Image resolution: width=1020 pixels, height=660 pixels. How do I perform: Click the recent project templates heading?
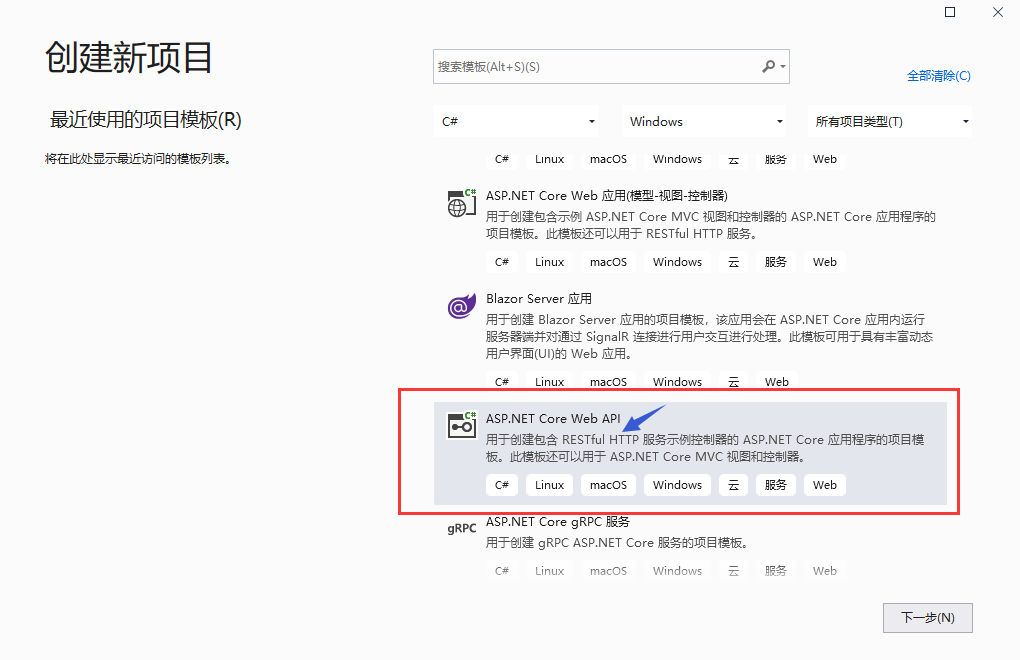pos(146,120)
